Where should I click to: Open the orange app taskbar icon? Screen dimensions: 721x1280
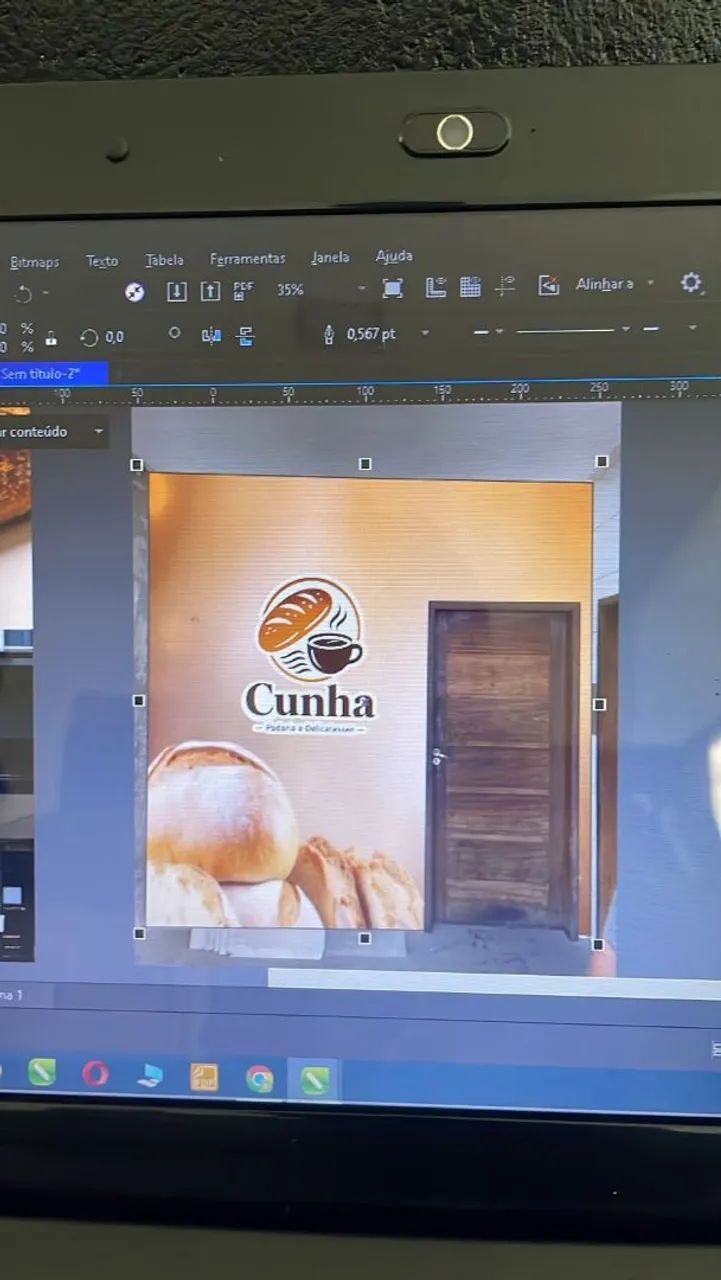pyautogui.click(x=204, y=1077)
